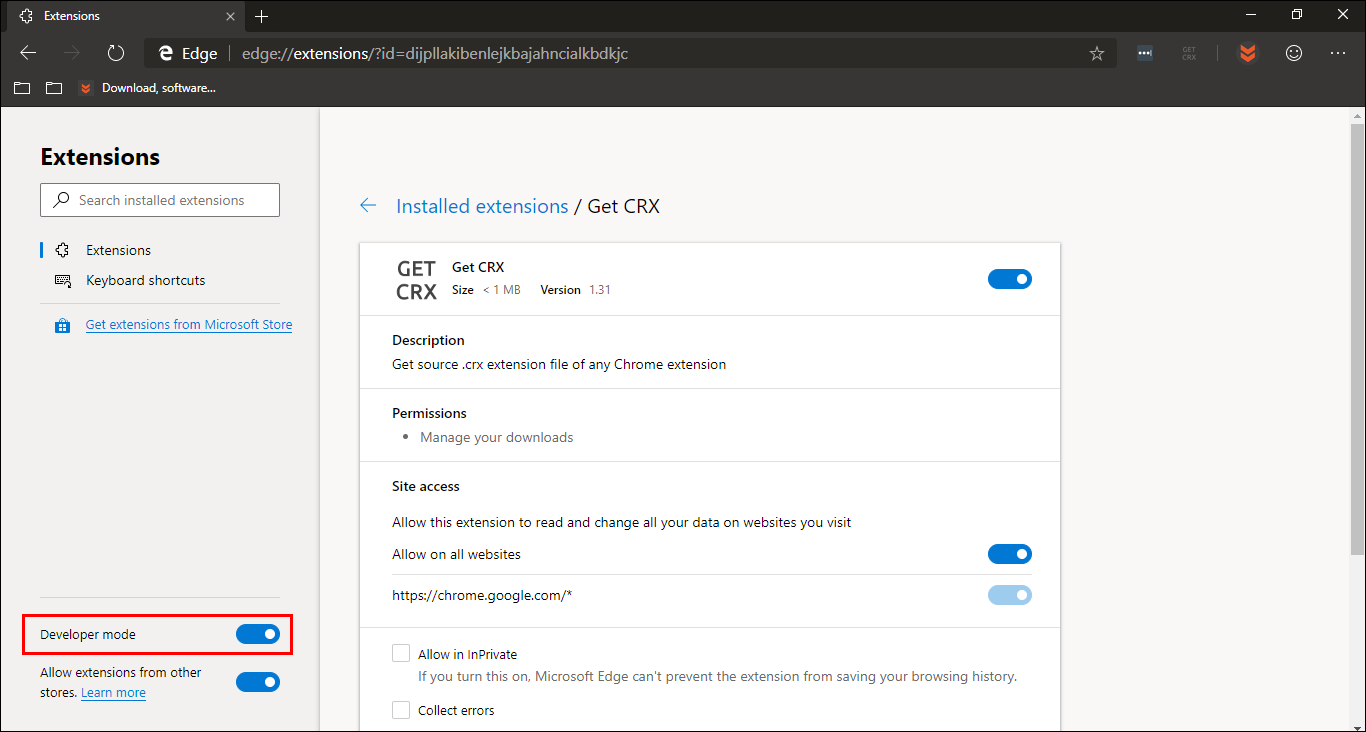
Task: Click the browser back arrow button
Action: click(28, 53)
